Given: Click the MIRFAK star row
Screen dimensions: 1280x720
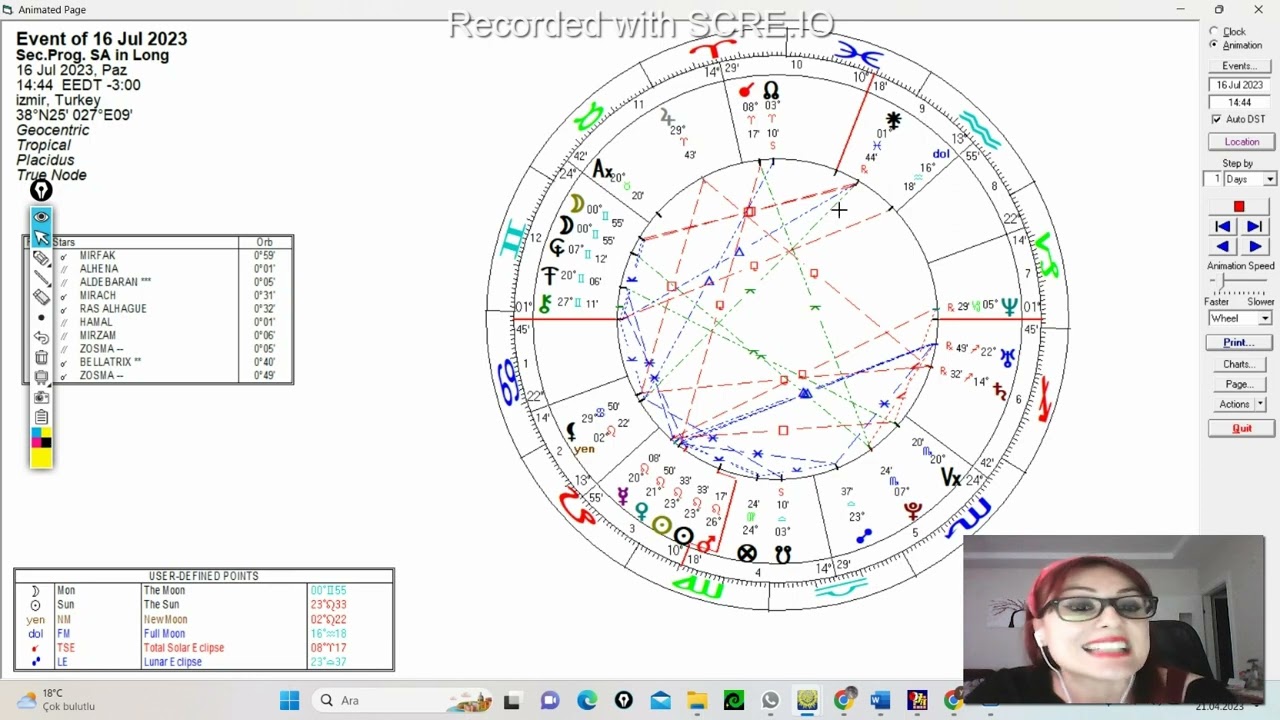Looking at the screenshot, I should point(158,255).
